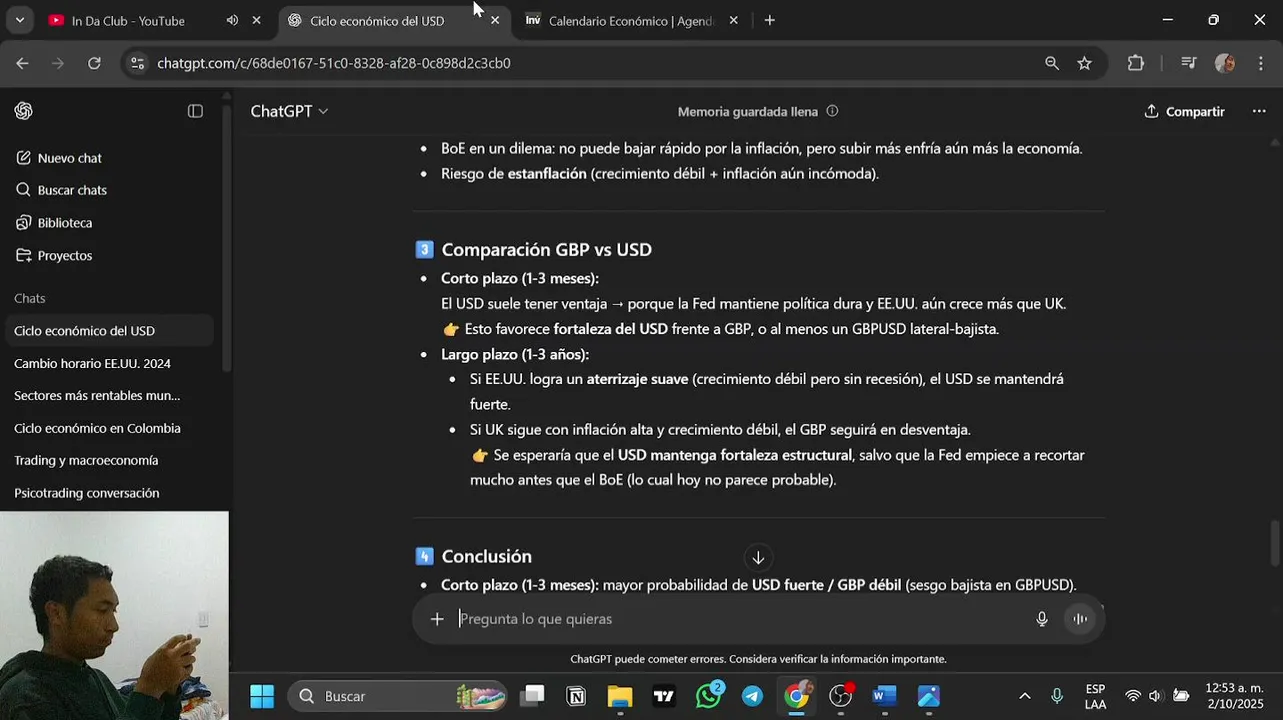Switch ESP LAA keyboard language
The height and width of the screenshot is (720, 1283).
point(1095,696)
